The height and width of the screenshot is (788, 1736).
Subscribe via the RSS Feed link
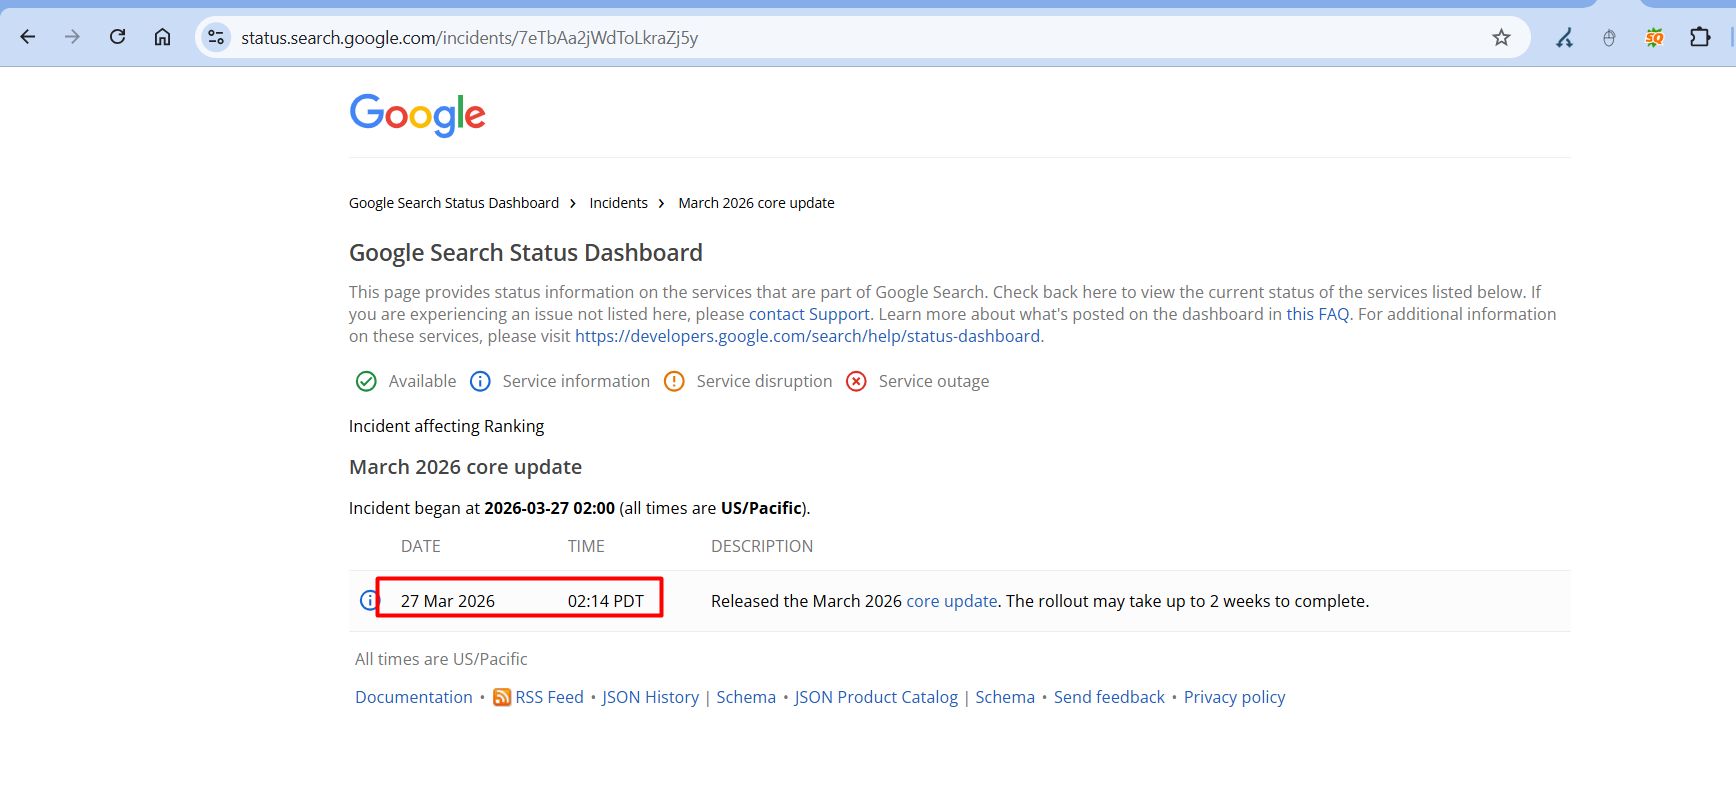pyautogui.click(x=549, y=697)
